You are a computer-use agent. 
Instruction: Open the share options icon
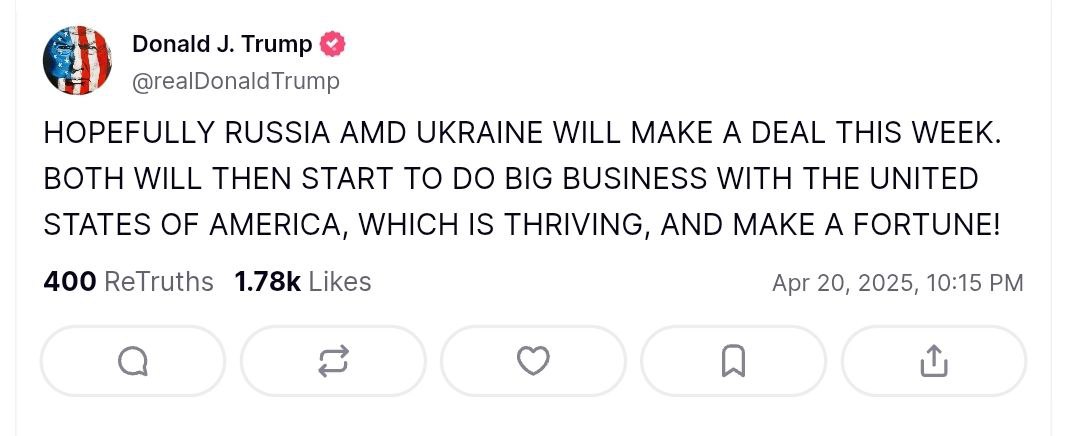point(933,361)
